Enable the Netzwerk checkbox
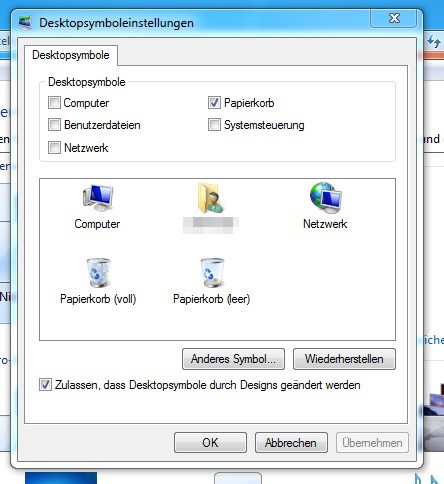 [x=54, y=147]
